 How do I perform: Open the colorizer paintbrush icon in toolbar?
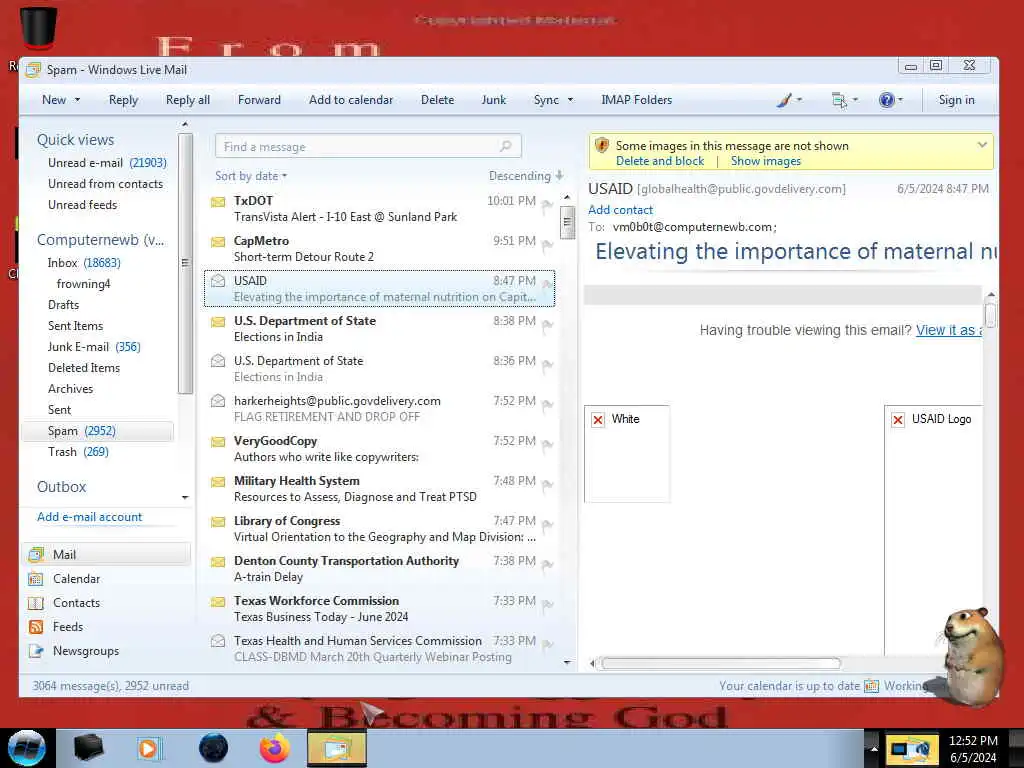(x=784, y=100)
